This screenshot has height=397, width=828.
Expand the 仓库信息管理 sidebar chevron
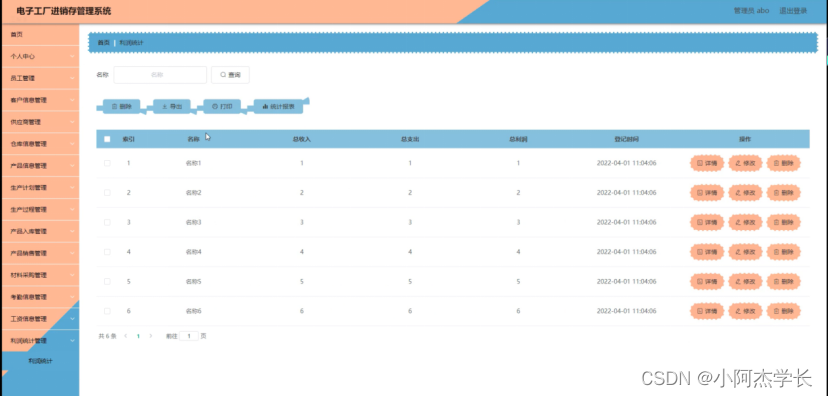point(72,144)
